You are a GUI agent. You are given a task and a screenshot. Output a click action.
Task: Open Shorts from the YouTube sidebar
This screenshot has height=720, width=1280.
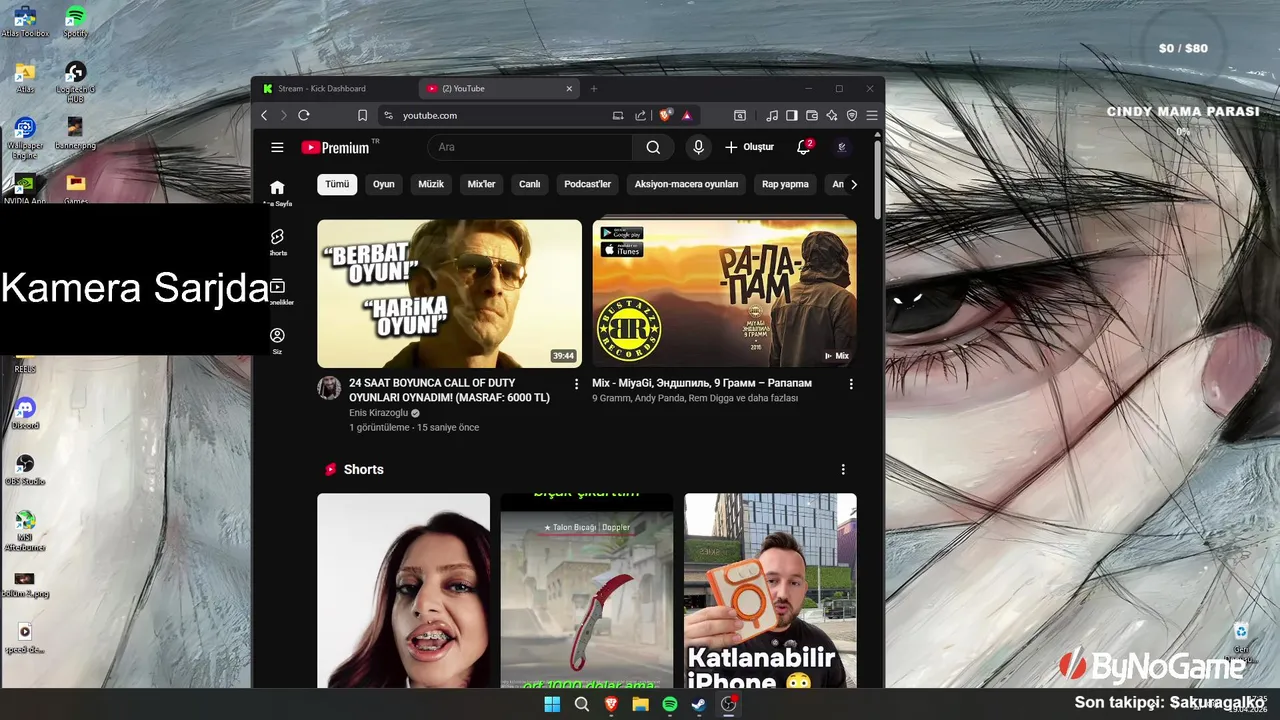tap(277, 242)
